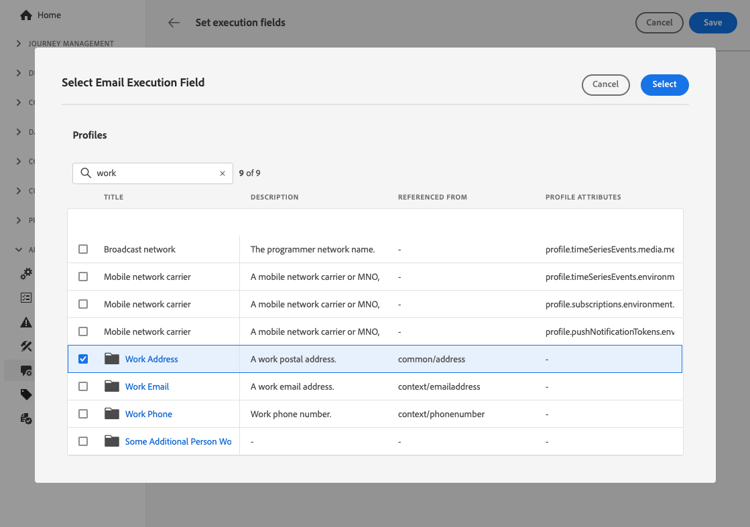Cancel the Select Email Execution Field dialog

click(605, 85)
